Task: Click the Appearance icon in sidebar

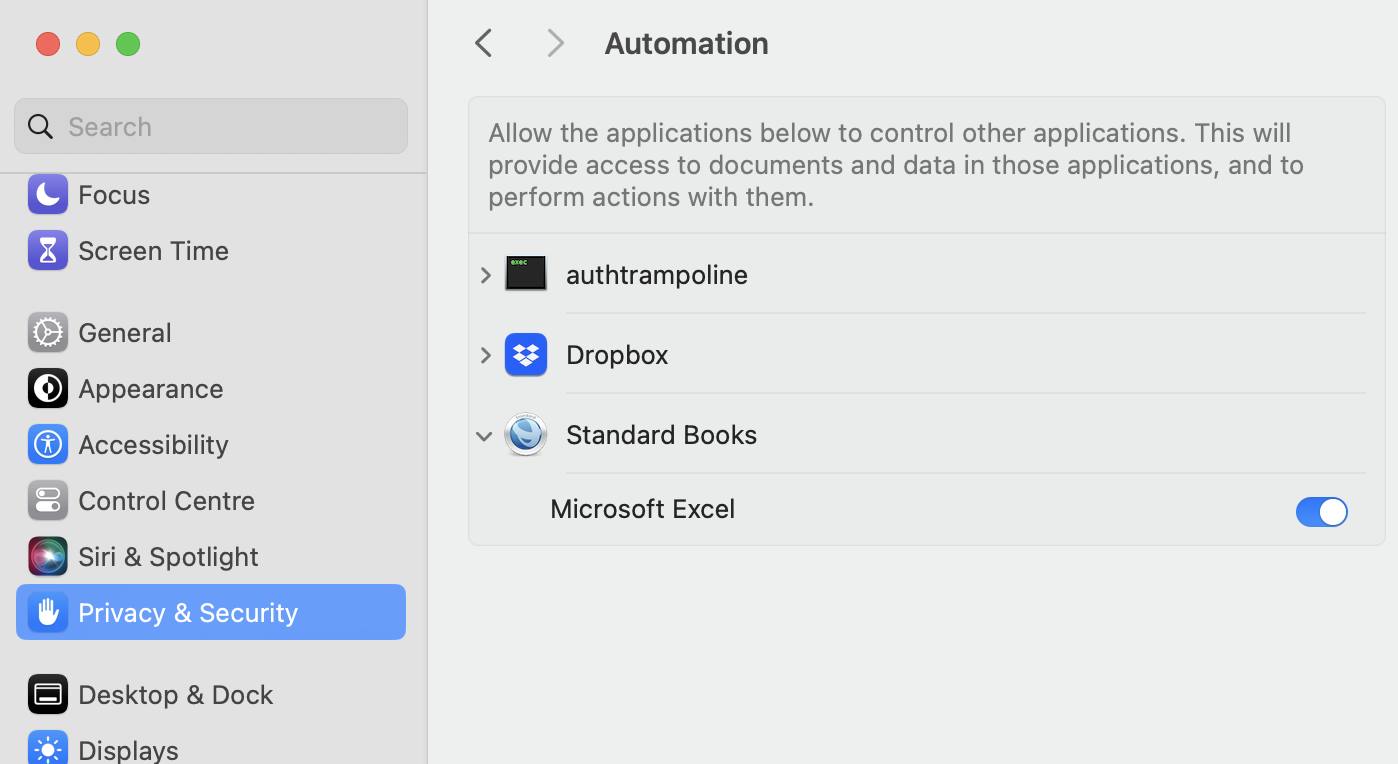Action: tap(47, 388)
